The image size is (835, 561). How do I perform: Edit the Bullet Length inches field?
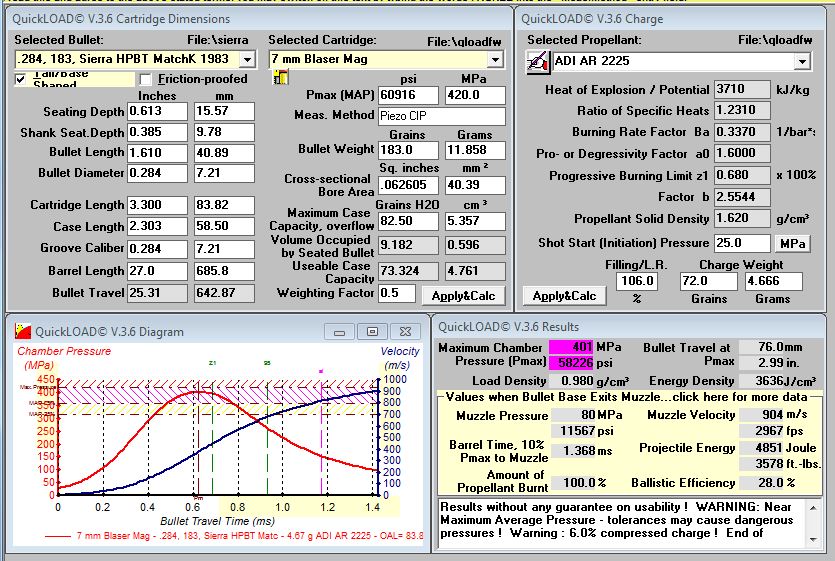point(157,153)
